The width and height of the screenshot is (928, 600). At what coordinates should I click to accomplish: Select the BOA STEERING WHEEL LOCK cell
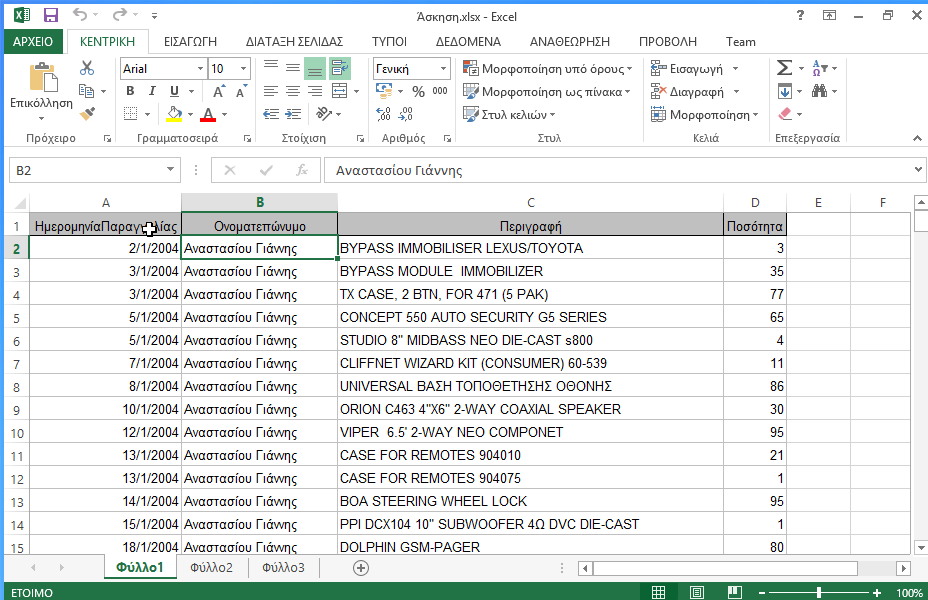point(530,501)
